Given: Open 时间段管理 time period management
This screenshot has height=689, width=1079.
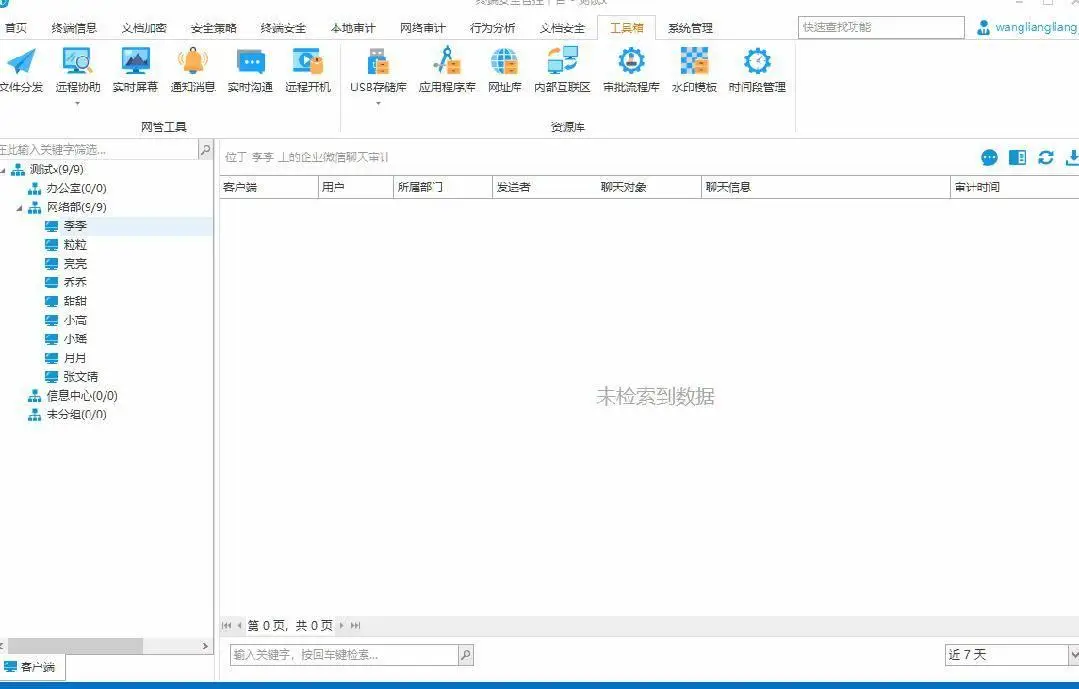Looking at the screenshot, I should coord(756,70).
